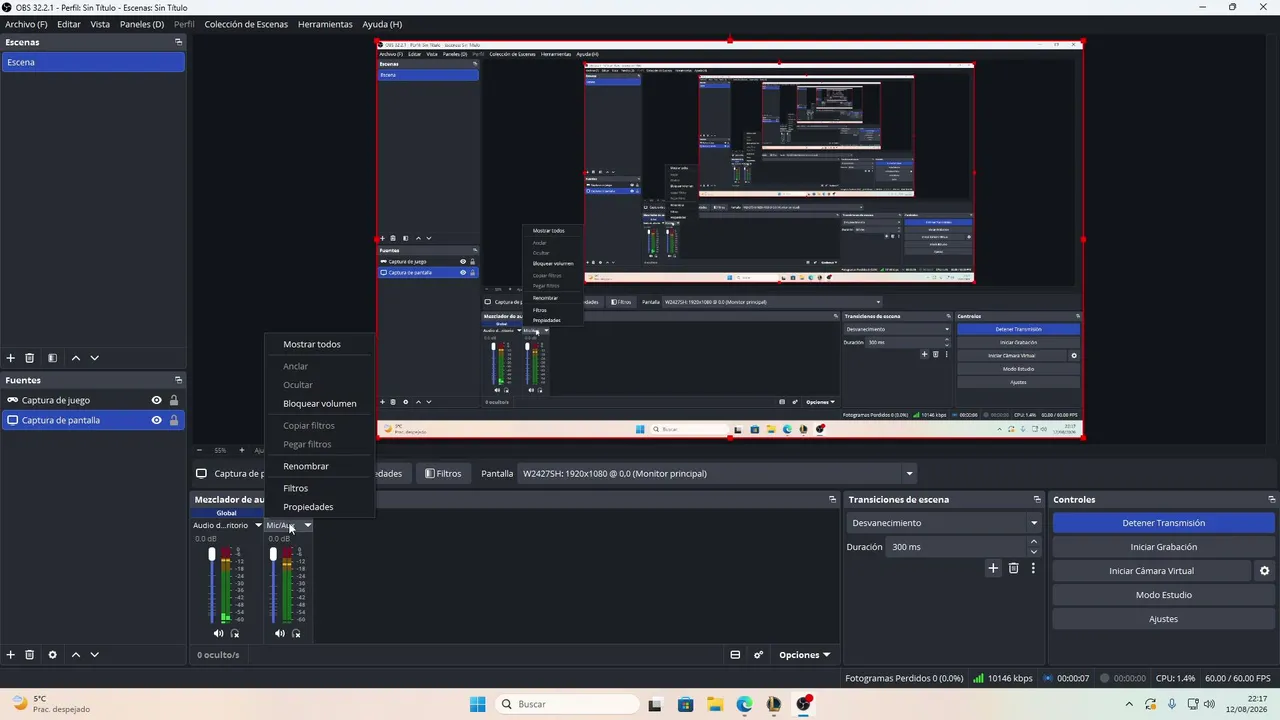This screenshot has width=1280, height=720.
Task: Start virtual camera with Iniciar Cámara Virtual
Action: coord(1151,571)
